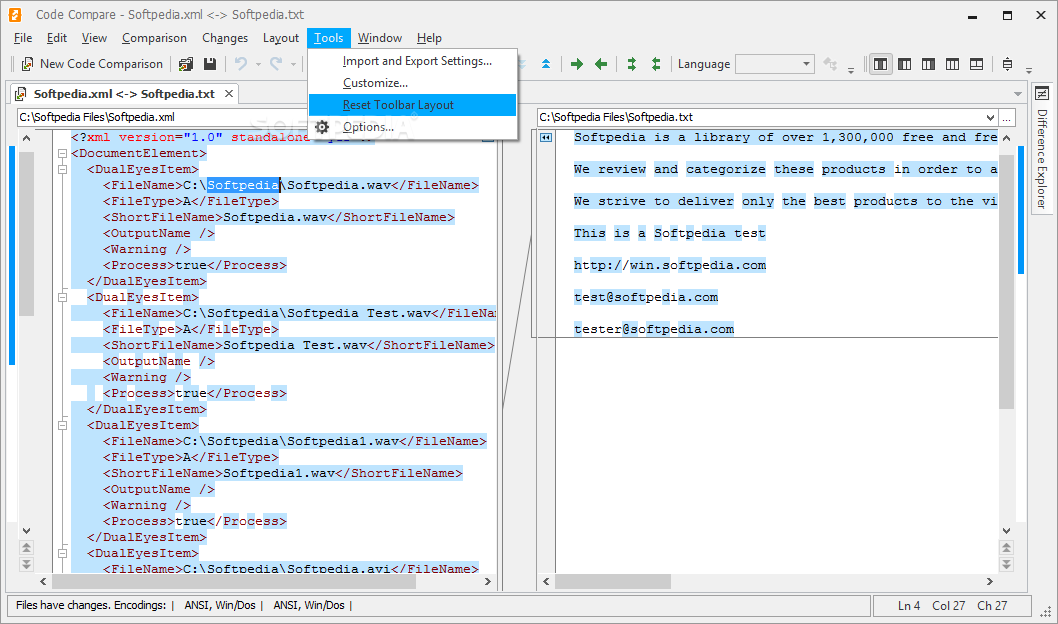Image resolution: width=1058 pixels, height=624 pixels.
Task: Close the Softpedia.xml comparison tab
Action: click(x=229, y=94)
